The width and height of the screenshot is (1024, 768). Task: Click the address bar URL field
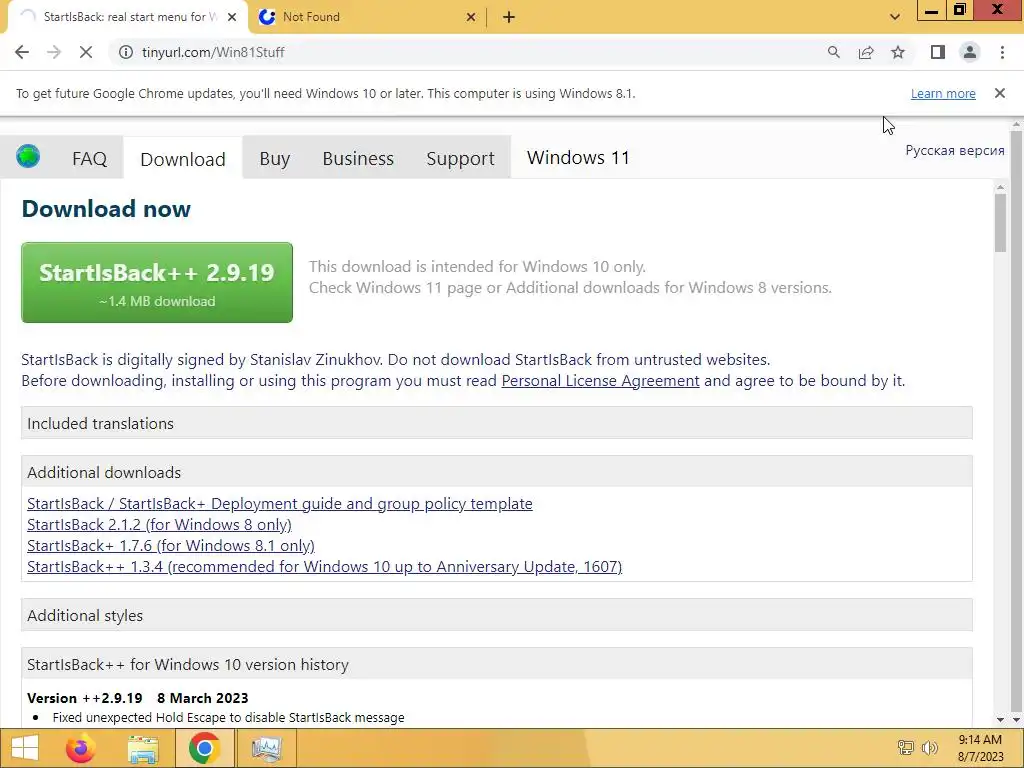pos(470,52)
